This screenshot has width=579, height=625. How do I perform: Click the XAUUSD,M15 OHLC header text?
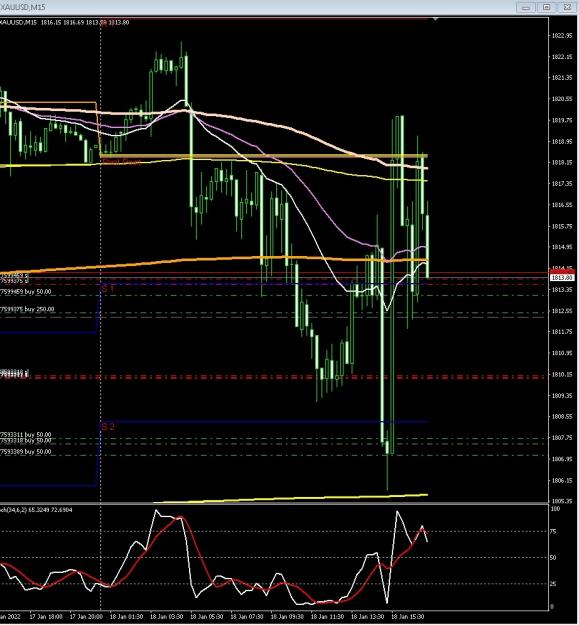pos(65,22)
